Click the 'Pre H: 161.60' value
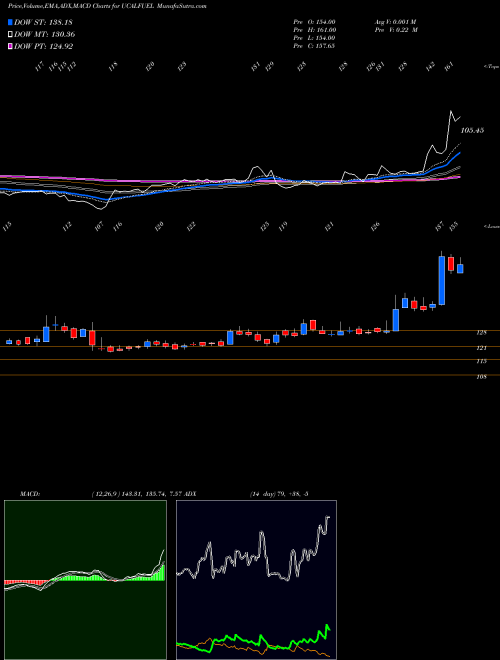The height and width of the screenshot is (660, 500). coord(315,30)
